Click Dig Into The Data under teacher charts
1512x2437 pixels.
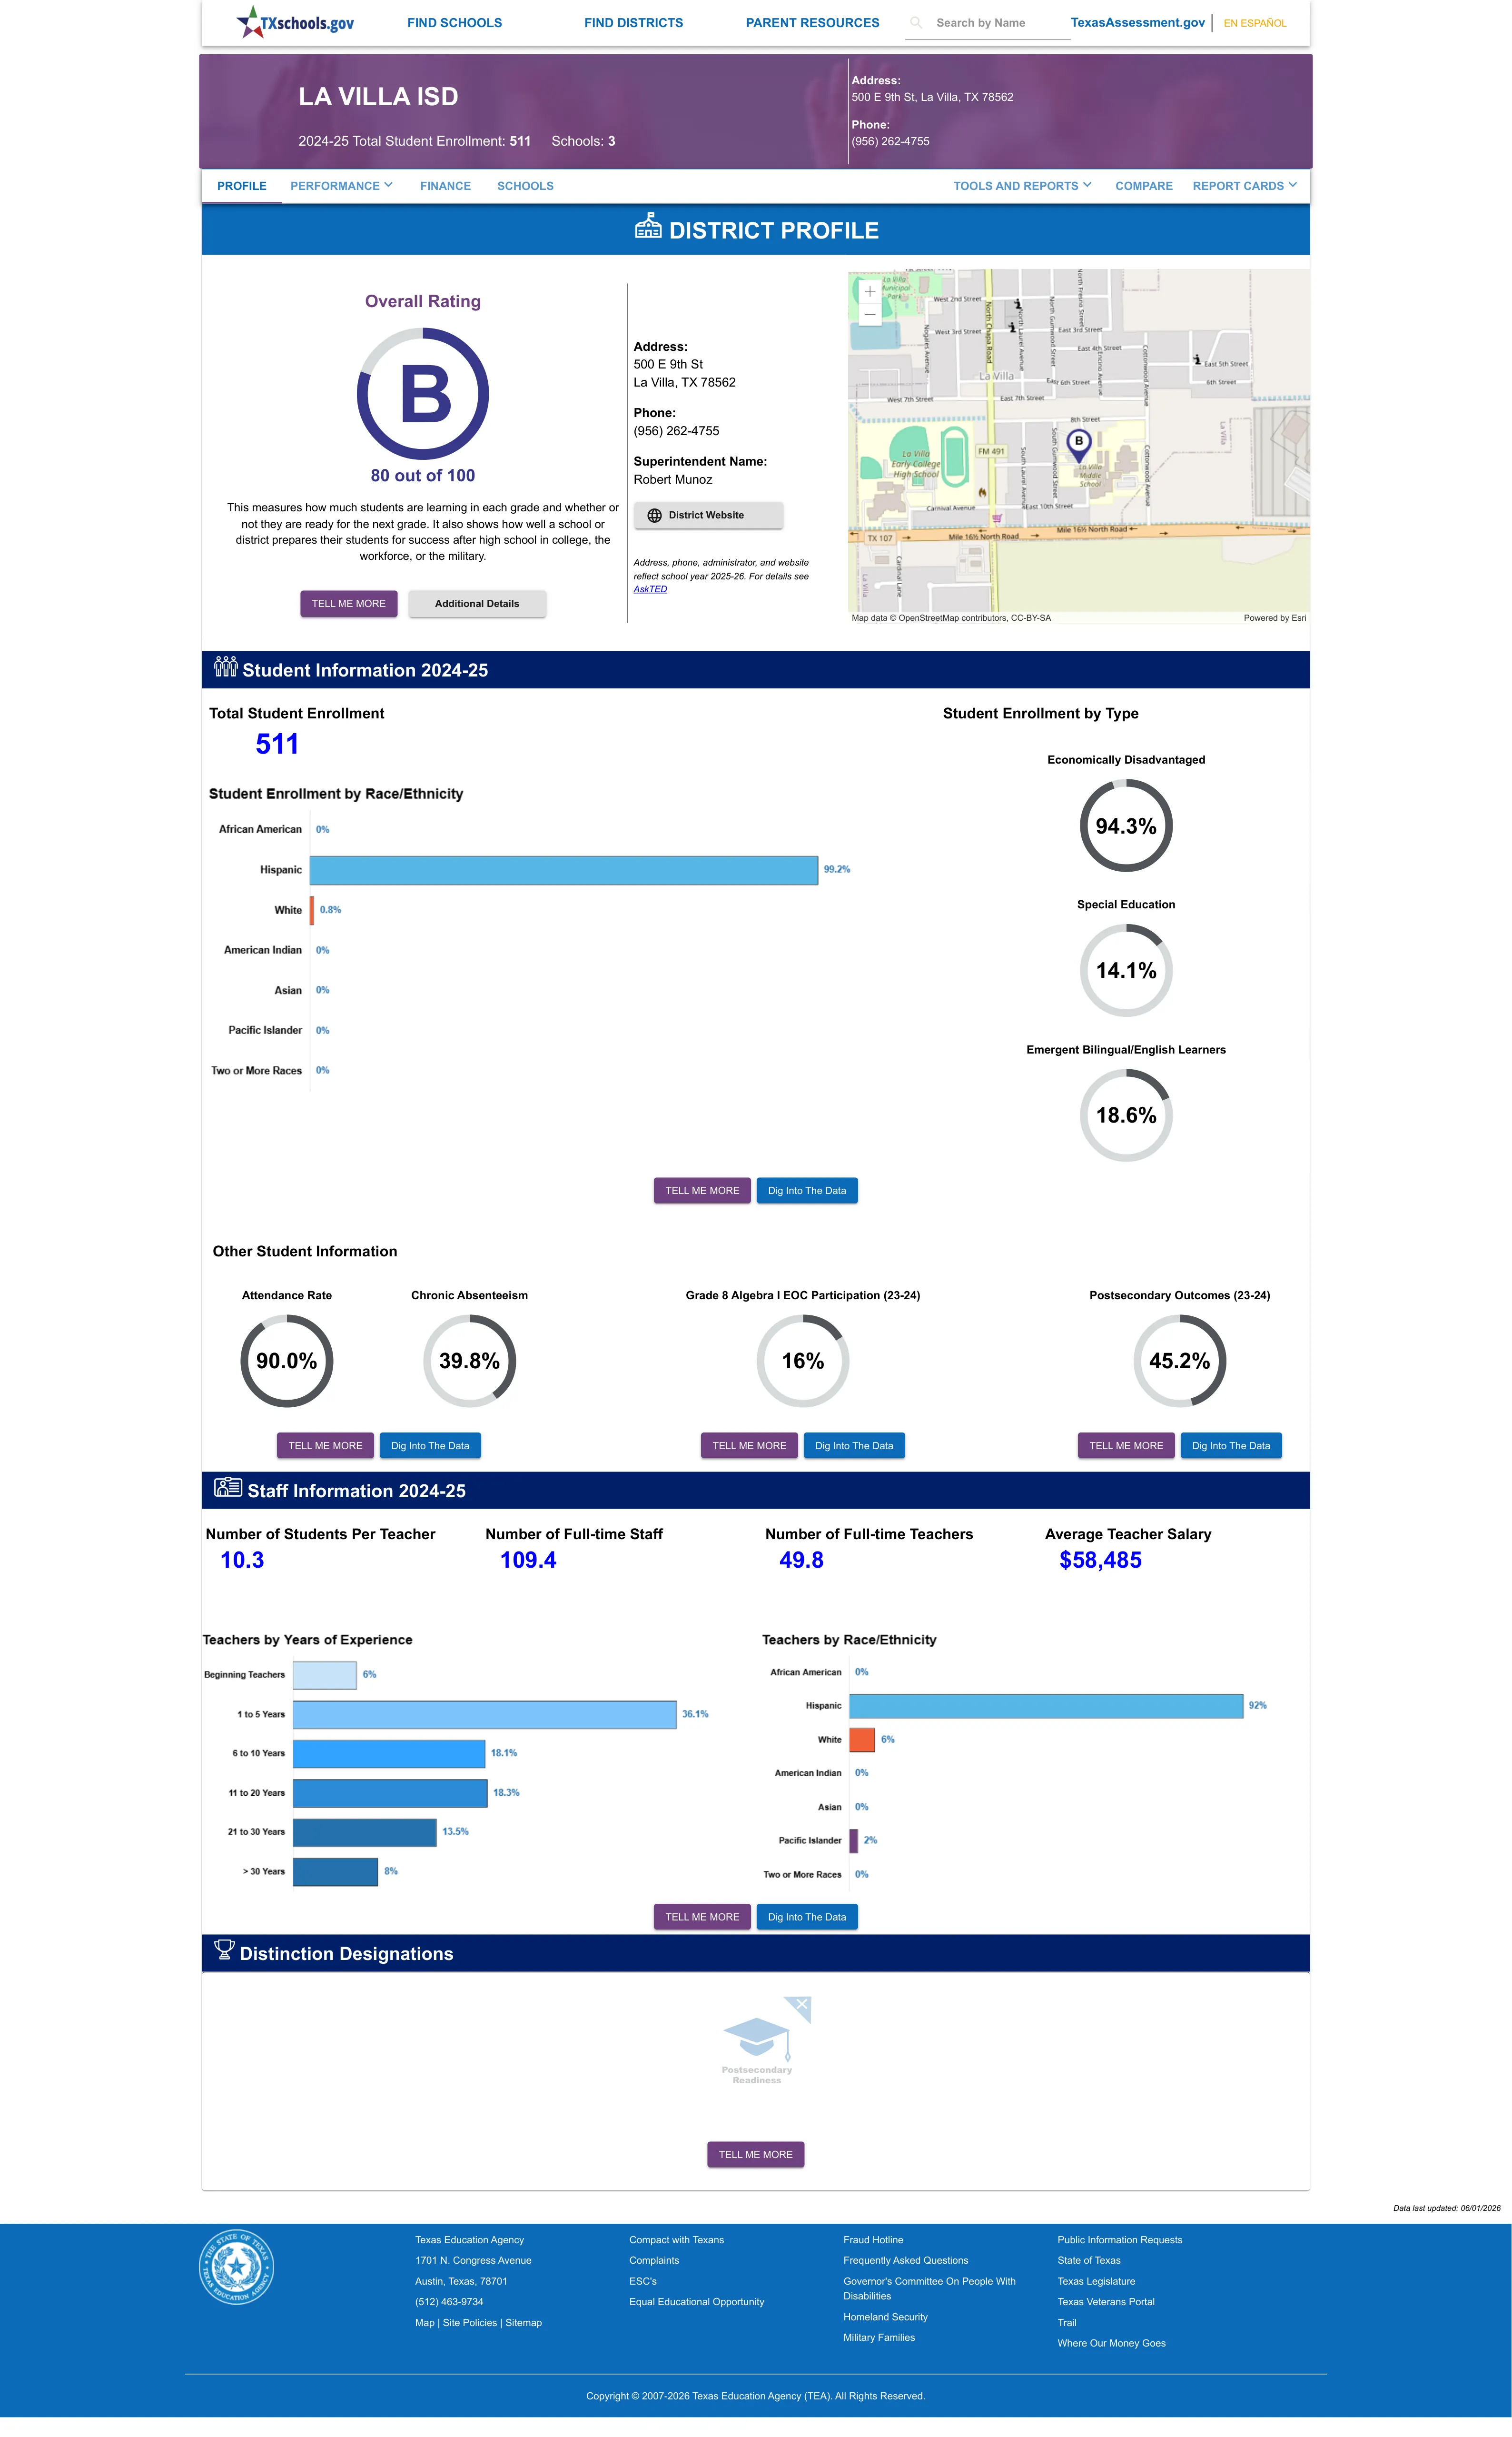pyautogui.click(x=807, y=1917)
